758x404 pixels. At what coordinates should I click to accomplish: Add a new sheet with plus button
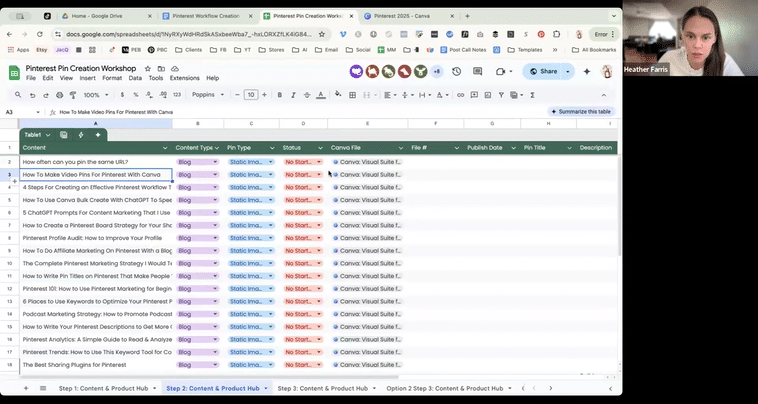tap(26, 389)
